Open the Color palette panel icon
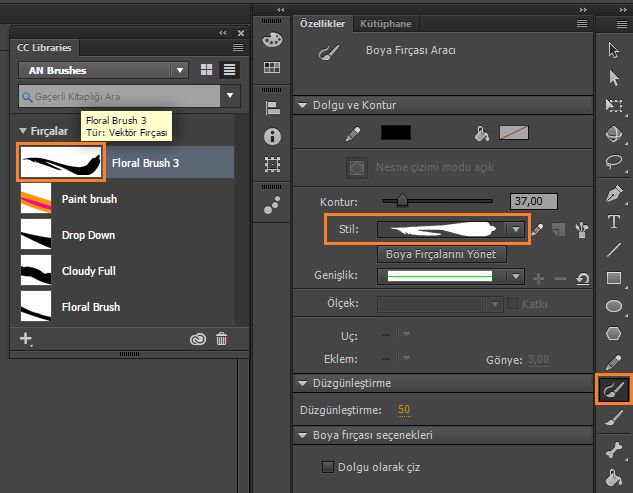 (x=272, y=40)
